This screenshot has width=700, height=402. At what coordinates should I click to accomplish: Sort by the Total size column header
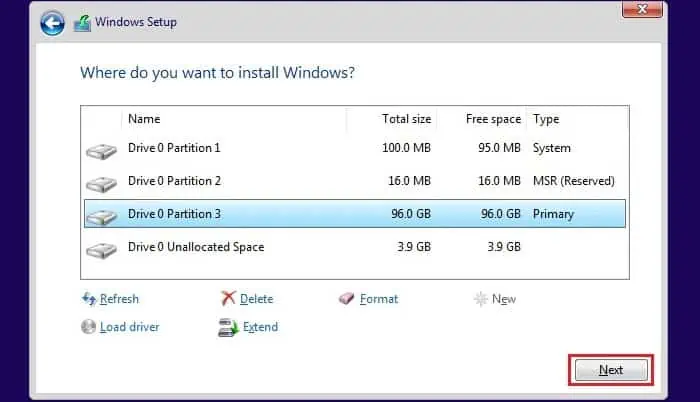tap(406, 119)
